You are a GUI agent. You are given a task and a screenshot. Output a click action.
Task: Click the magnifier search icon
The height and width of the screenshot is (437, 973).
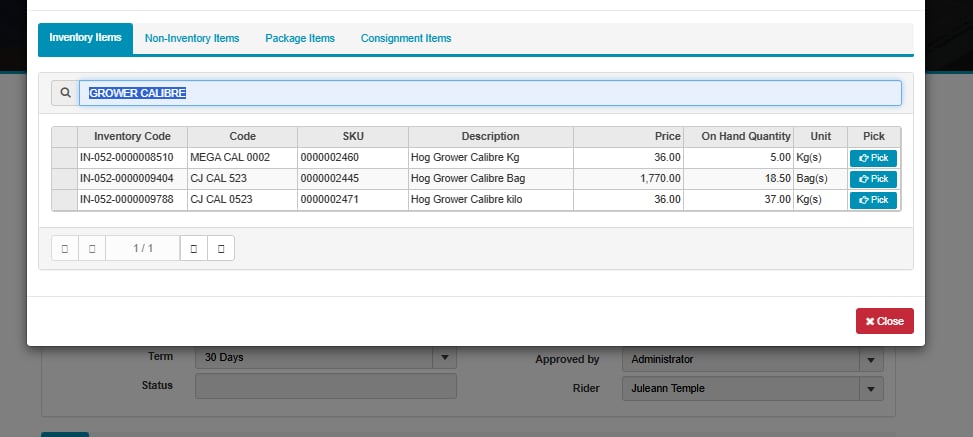tap(65, 93)
